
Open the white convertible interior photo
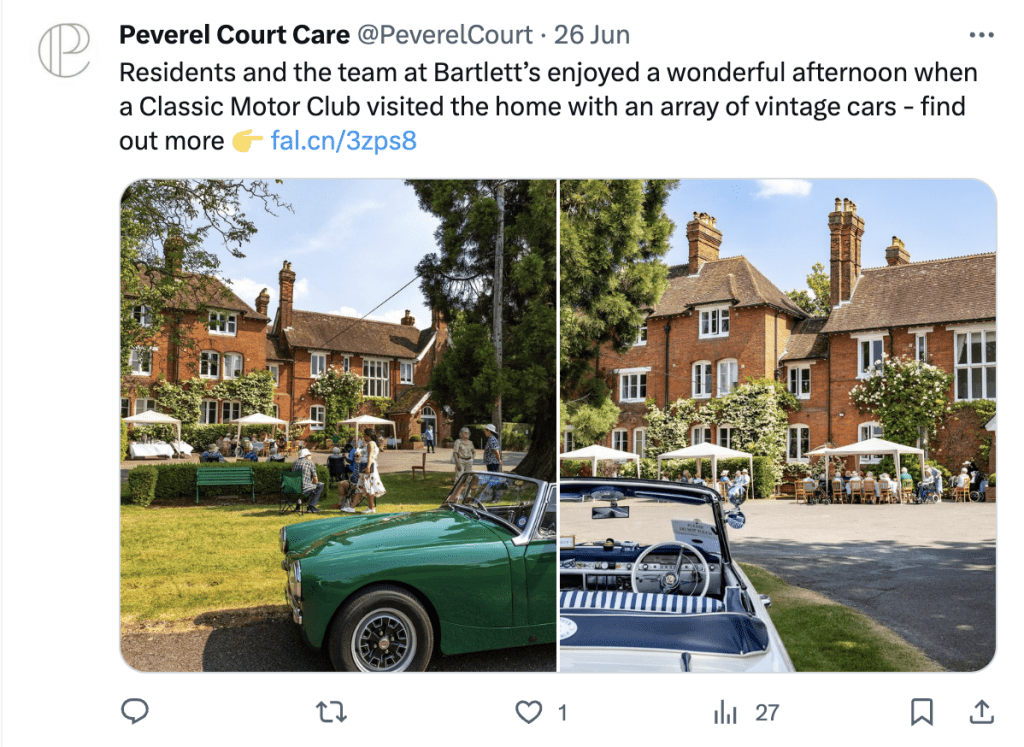click(x=778, y=425)
